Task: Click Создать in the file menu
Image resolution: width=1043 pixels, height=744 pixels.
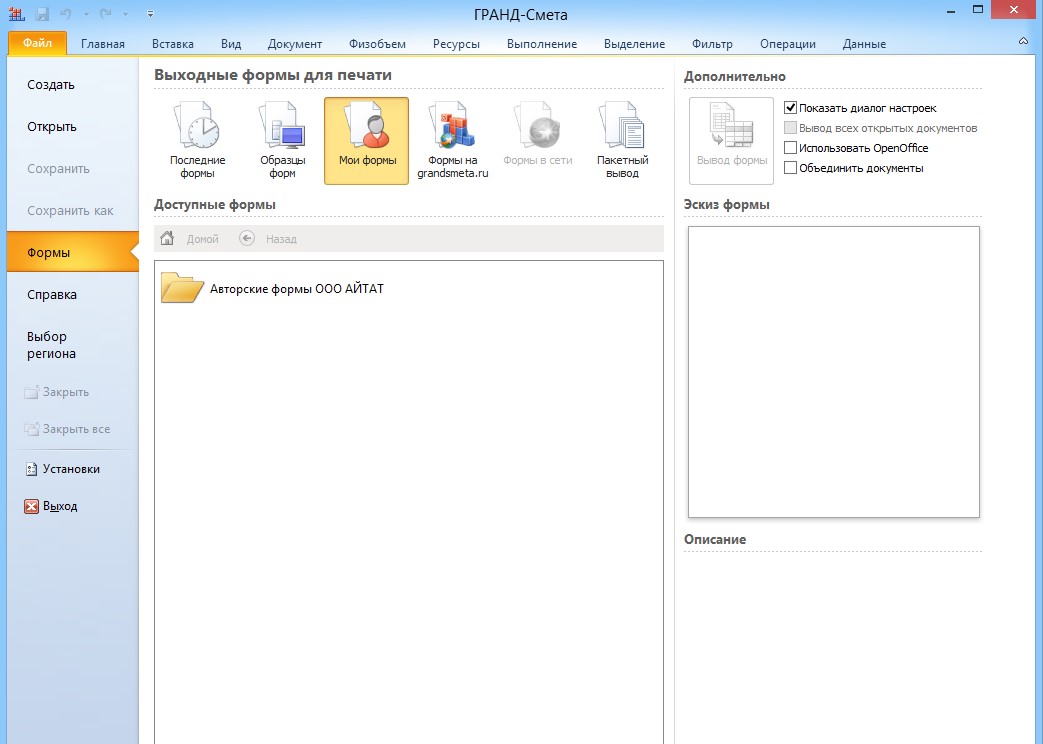Action: tap(73, 85)
